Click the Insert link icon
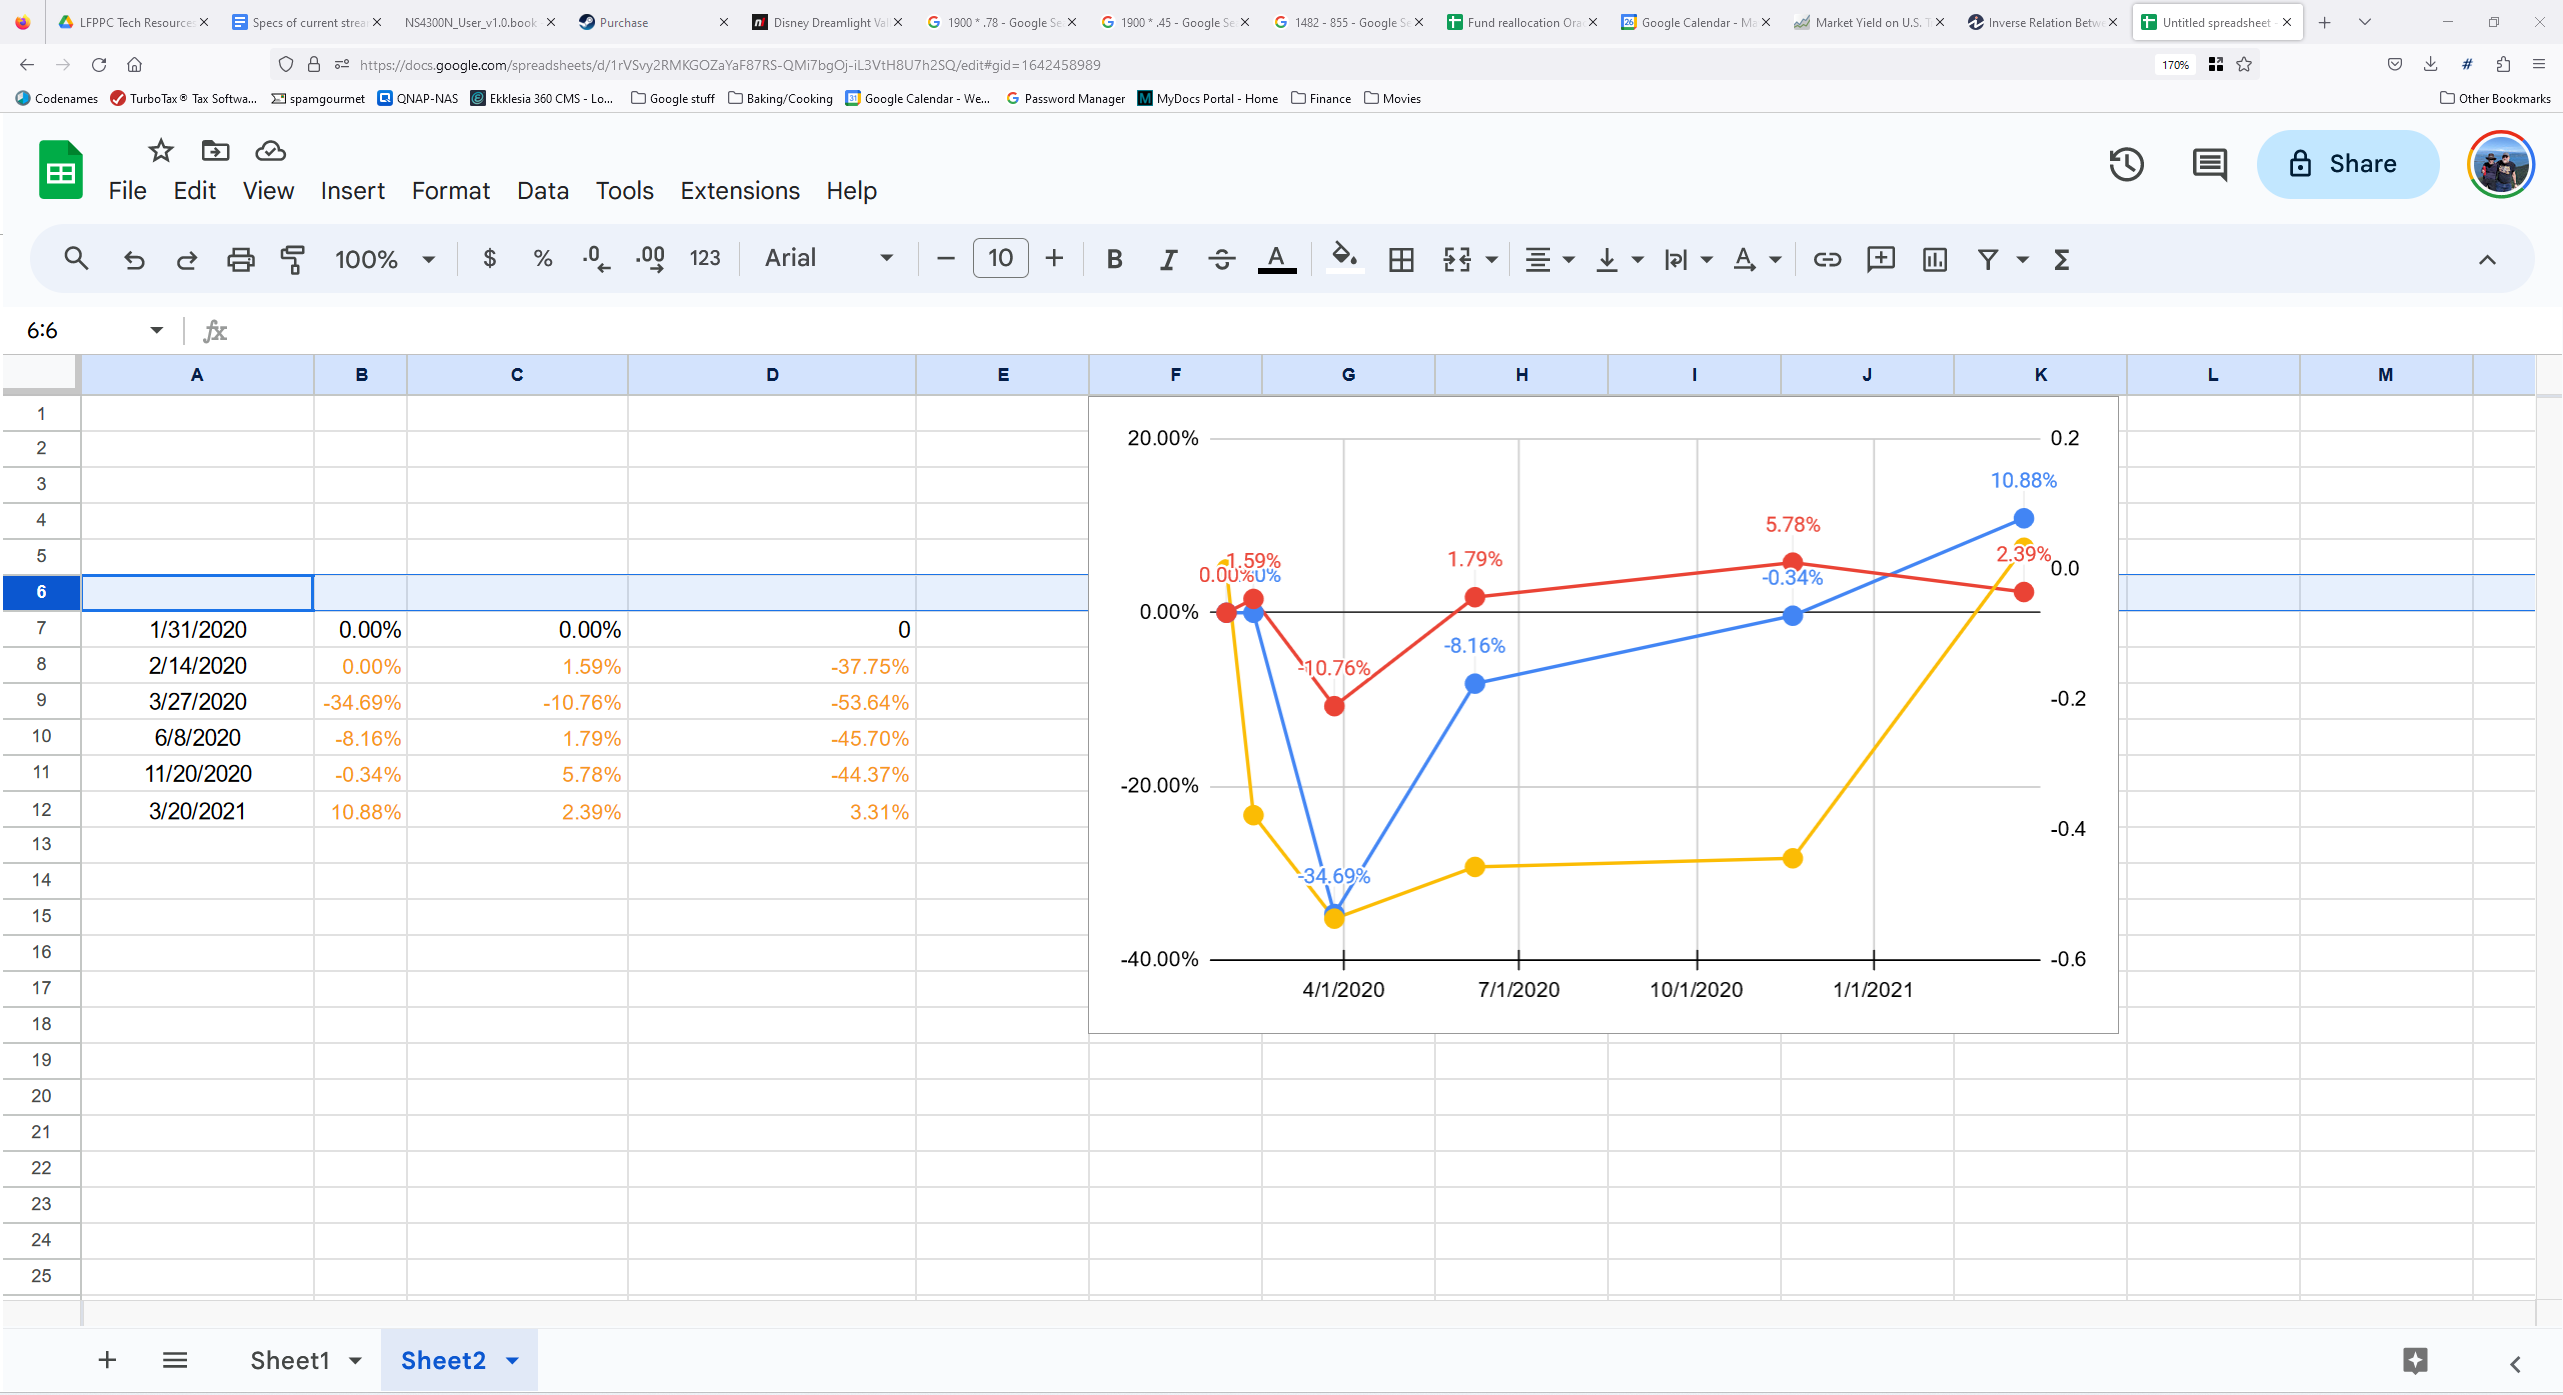This screenshot has width=2563, height=1395. click(1827, 259)
